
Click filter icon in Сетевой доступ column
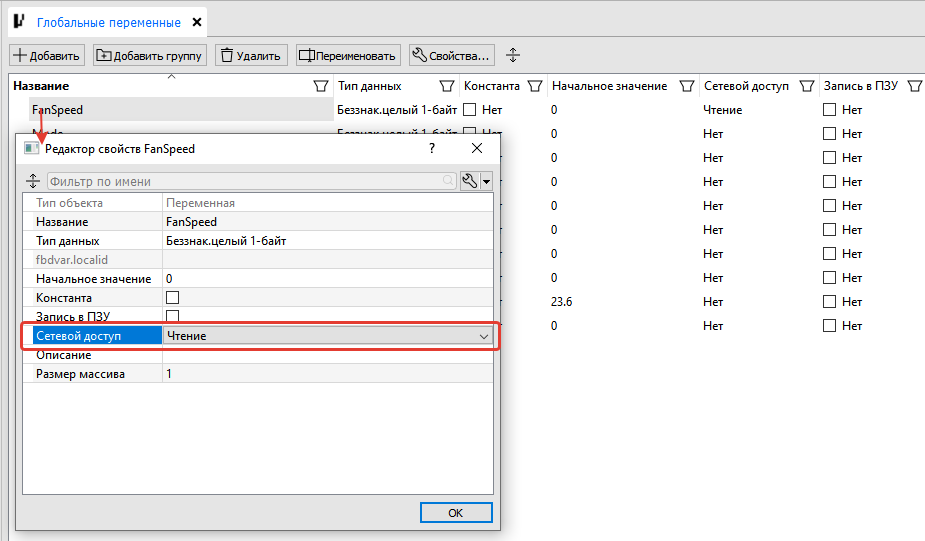806,86
